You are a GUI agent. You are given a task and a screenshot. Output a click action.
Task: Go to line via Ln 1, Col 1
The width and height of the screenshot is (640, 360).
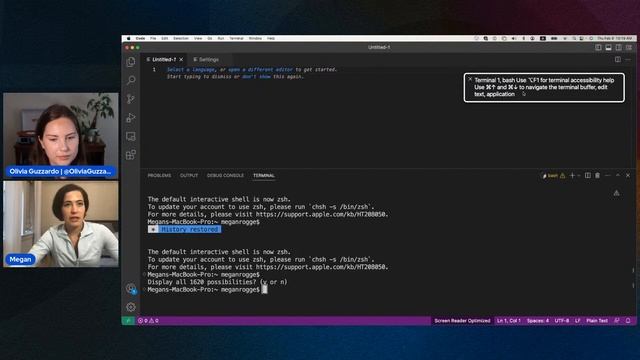(509, 321)
